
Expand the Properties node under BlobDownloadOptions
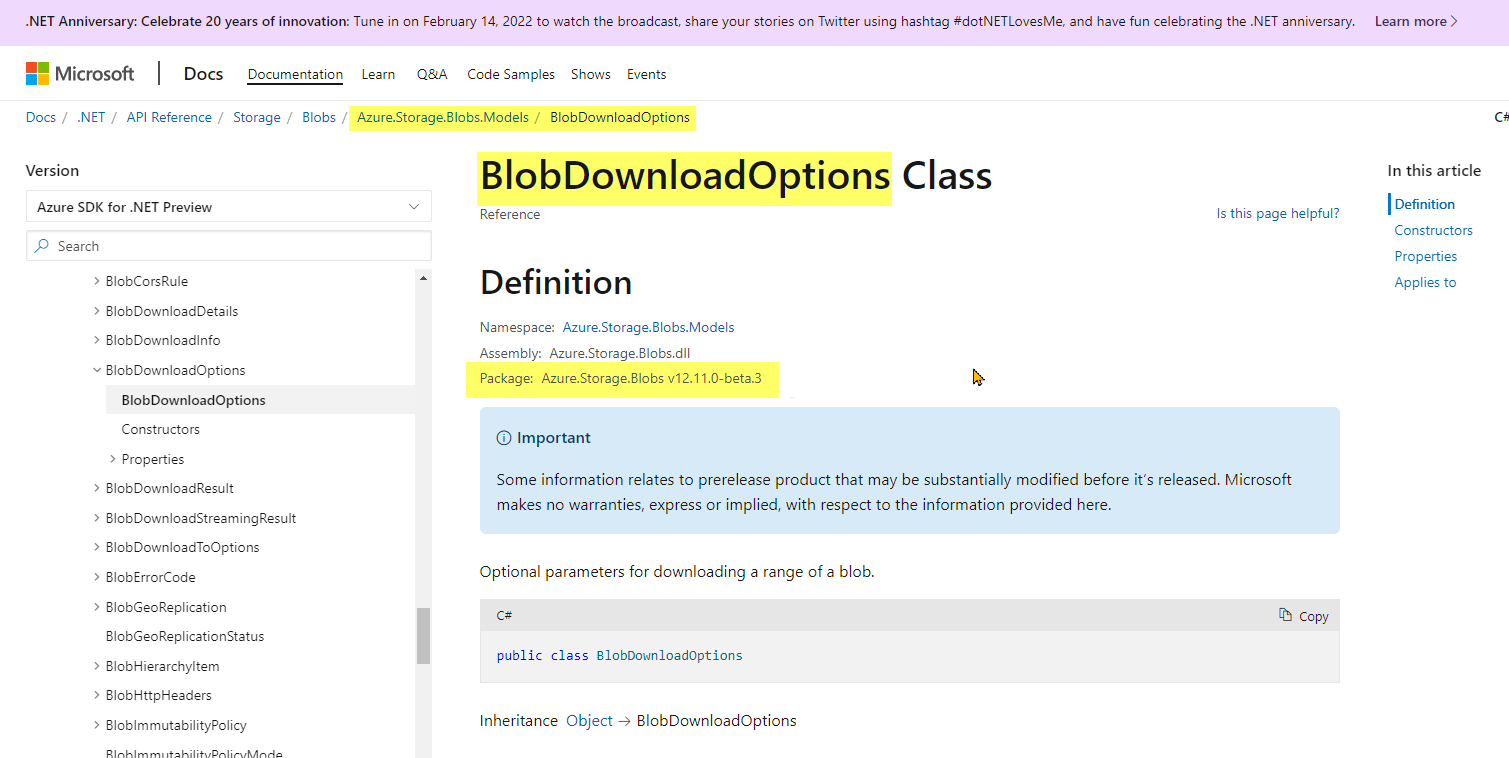point(111,458)
